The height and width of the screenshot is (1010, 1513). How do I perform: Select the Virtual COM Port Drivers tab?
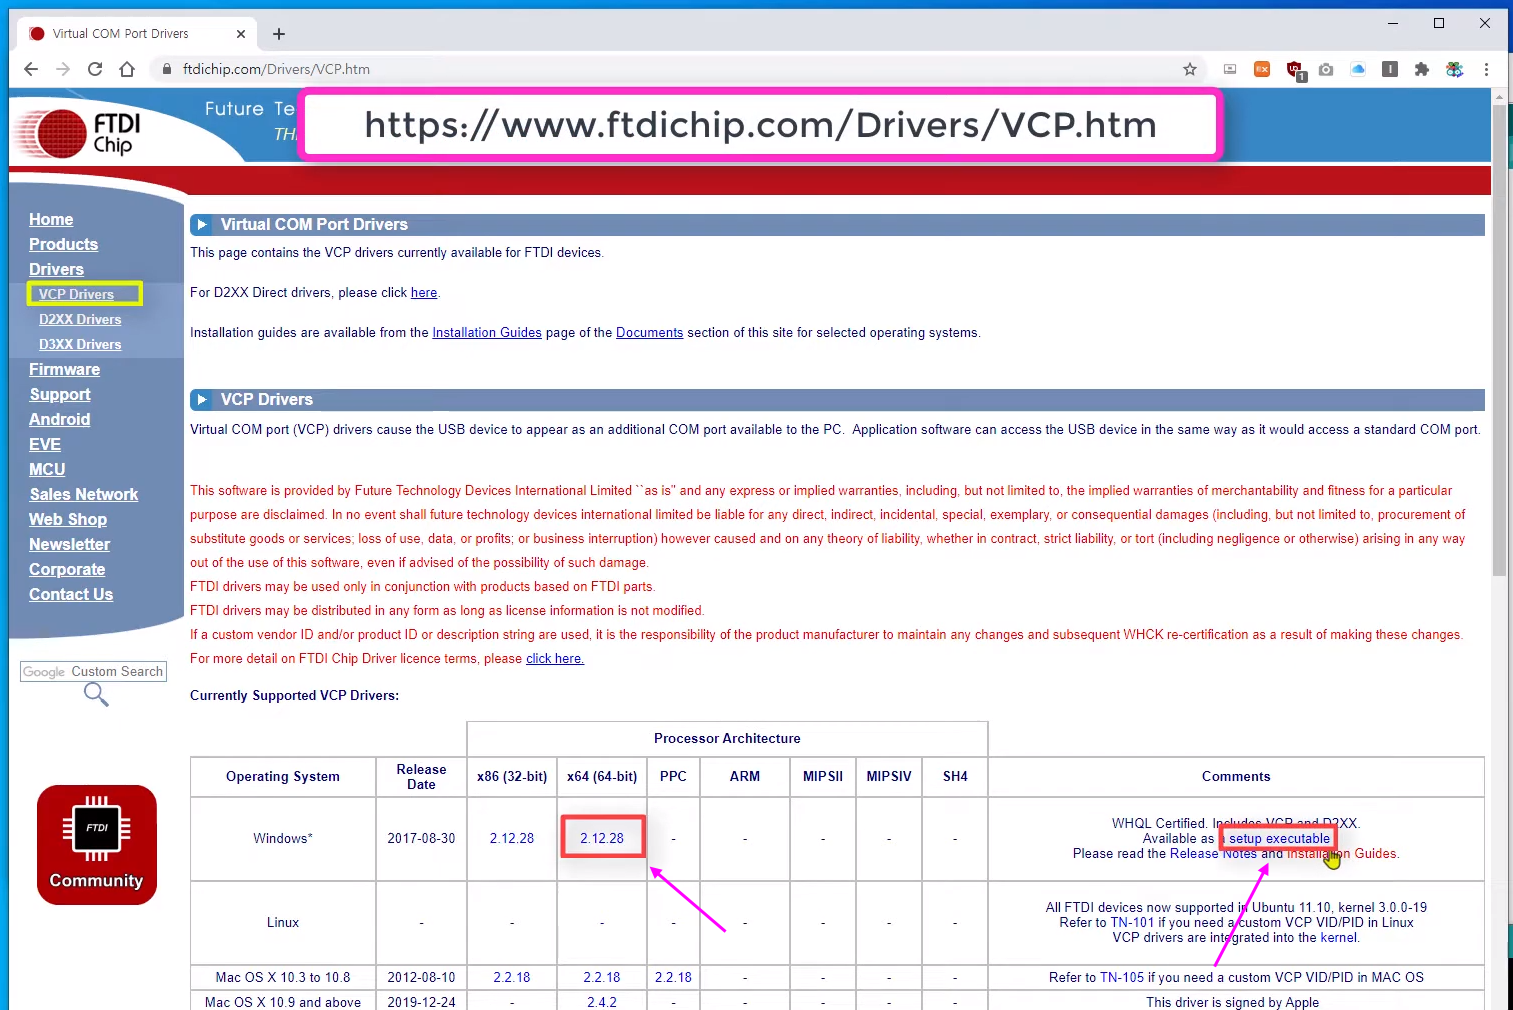135,34
